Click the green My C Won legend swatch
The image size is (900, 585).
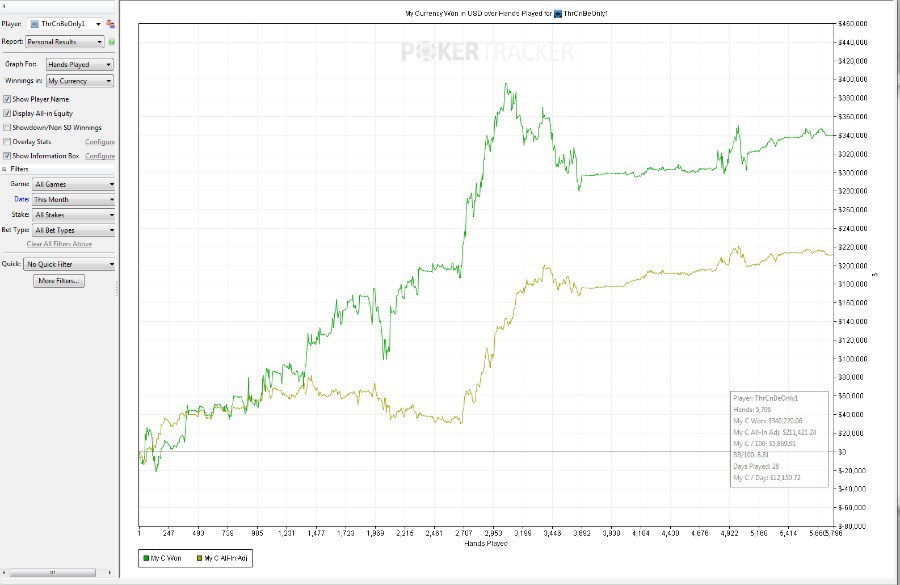click(x=148, y=559)
